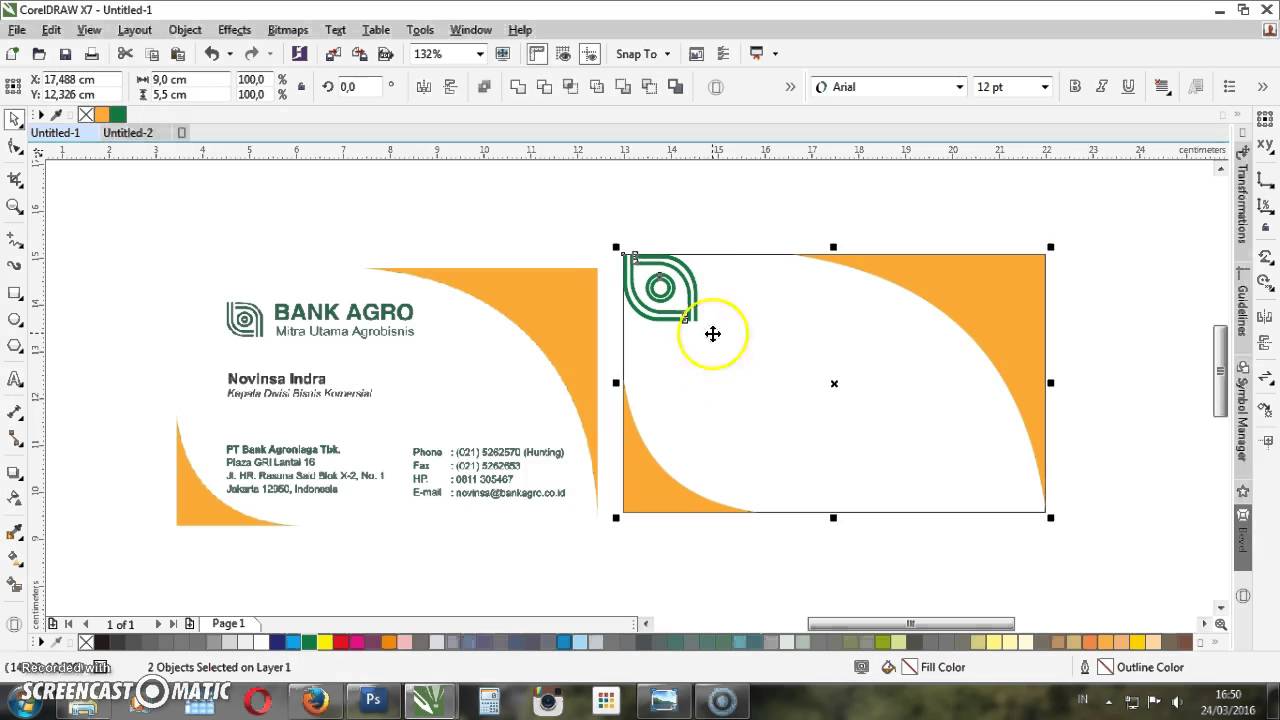Select the Zoom tool in toolbox
Image resolution: width=1280 pixels, height=720 pixels.
[14, 207]
